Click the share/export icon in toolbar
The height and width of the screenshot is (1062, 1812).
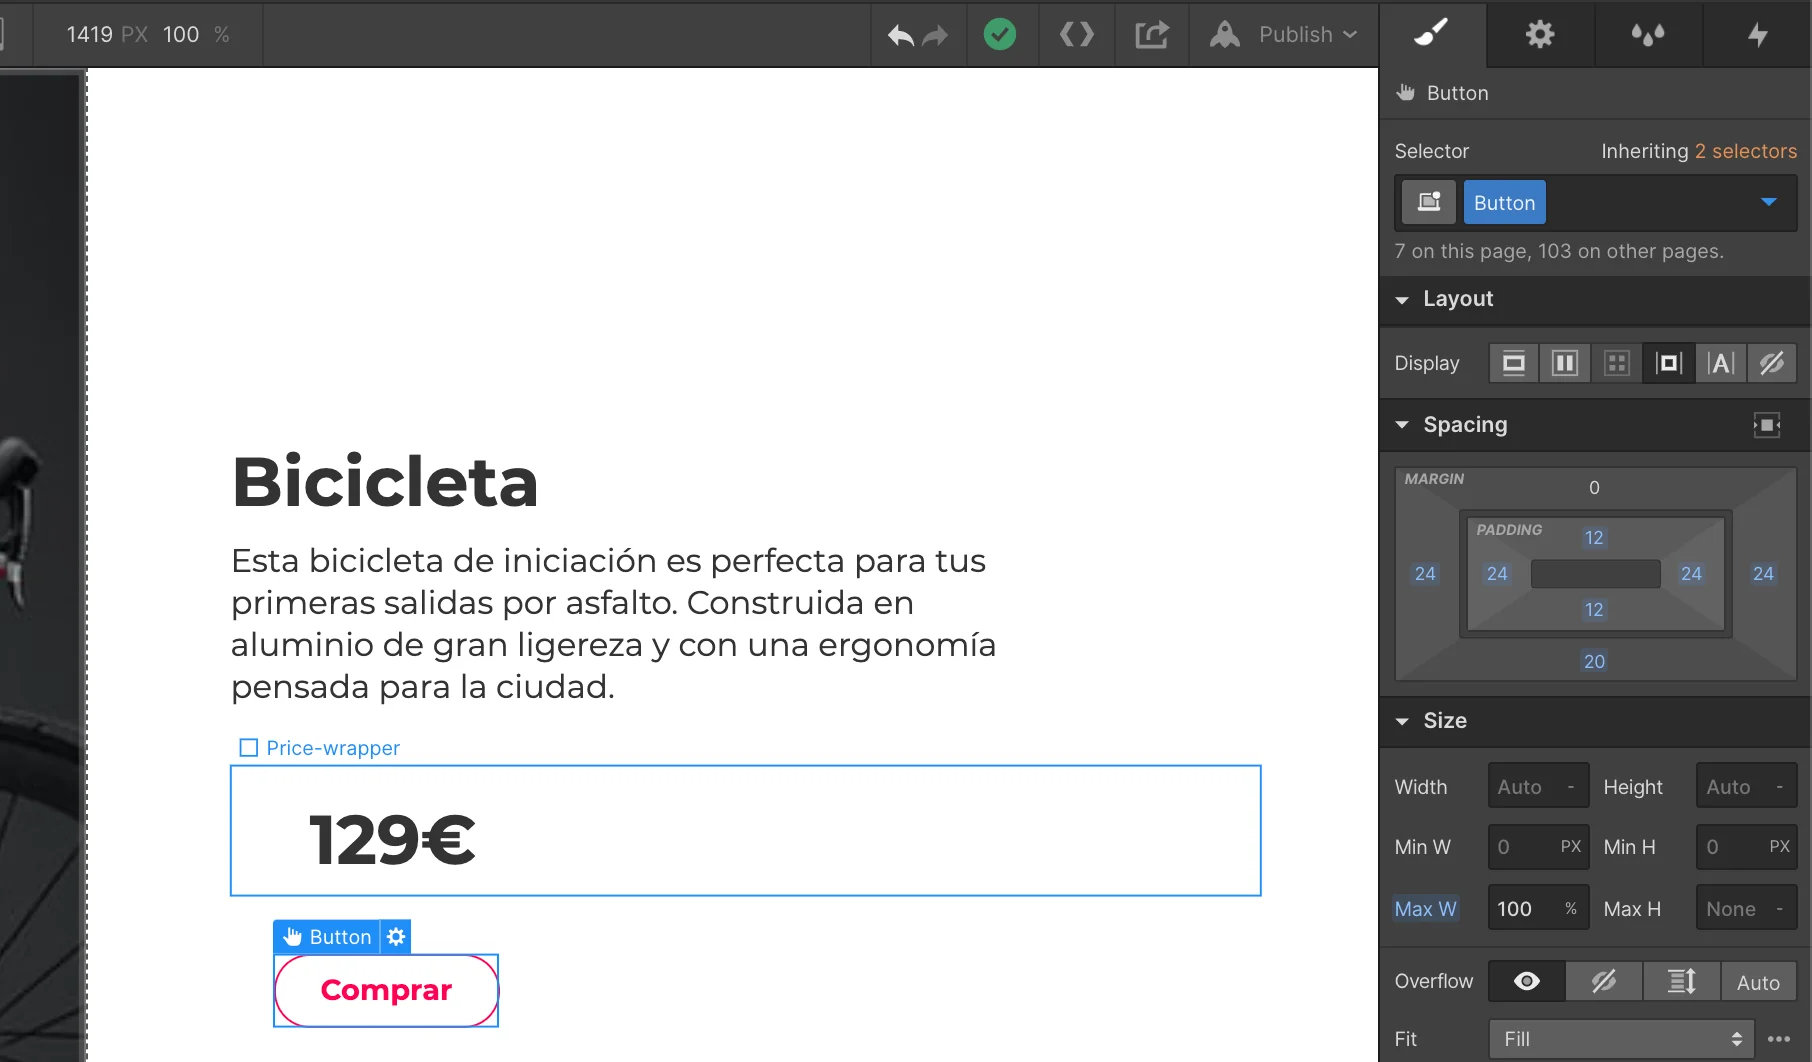tap(1151, 35)
